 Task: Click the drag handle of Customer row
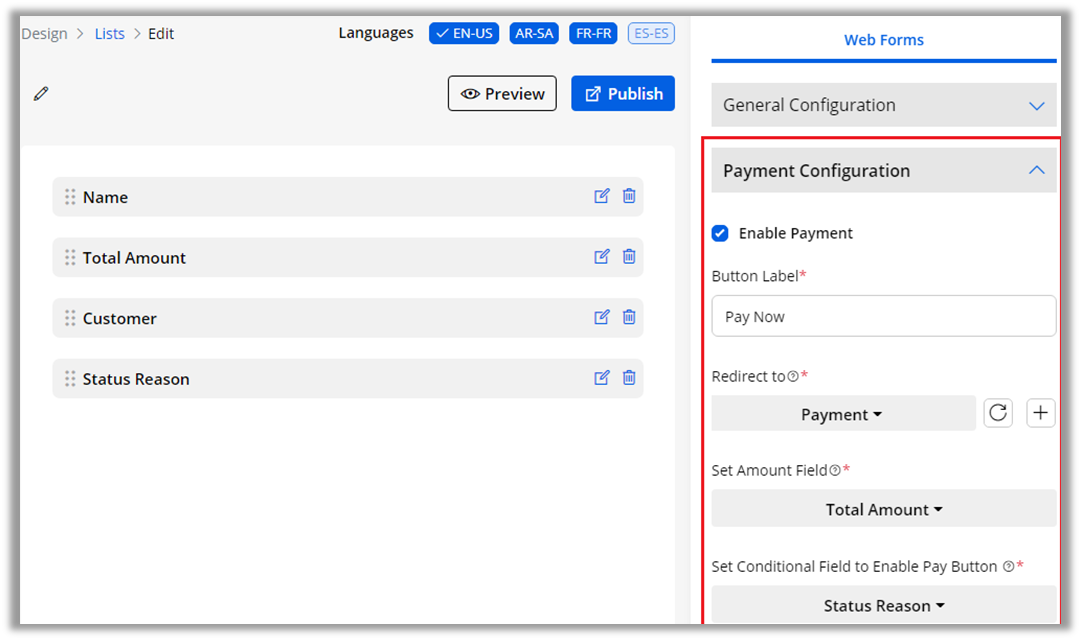(70, 318)
